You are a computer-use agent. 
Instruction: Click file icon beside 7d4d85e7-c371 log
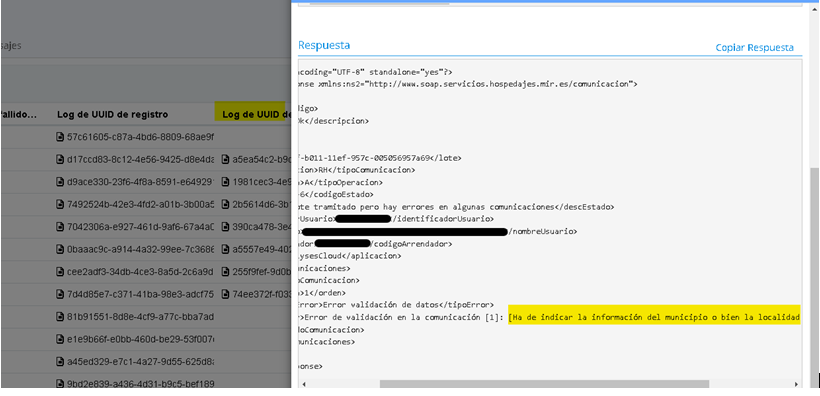point(60,294)
